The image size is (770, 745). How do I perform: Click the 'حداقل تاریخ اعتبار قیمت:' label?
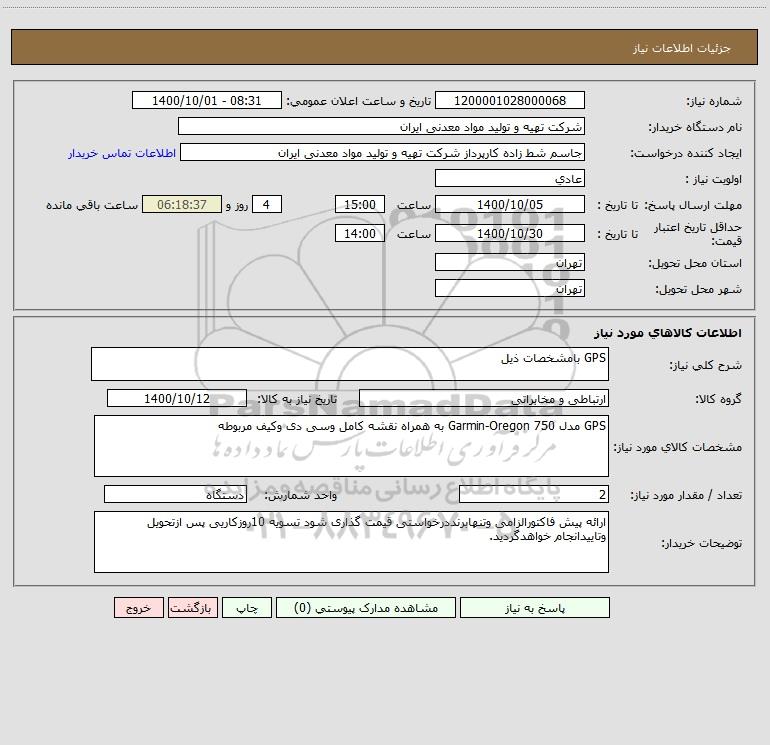coord(698,234)
